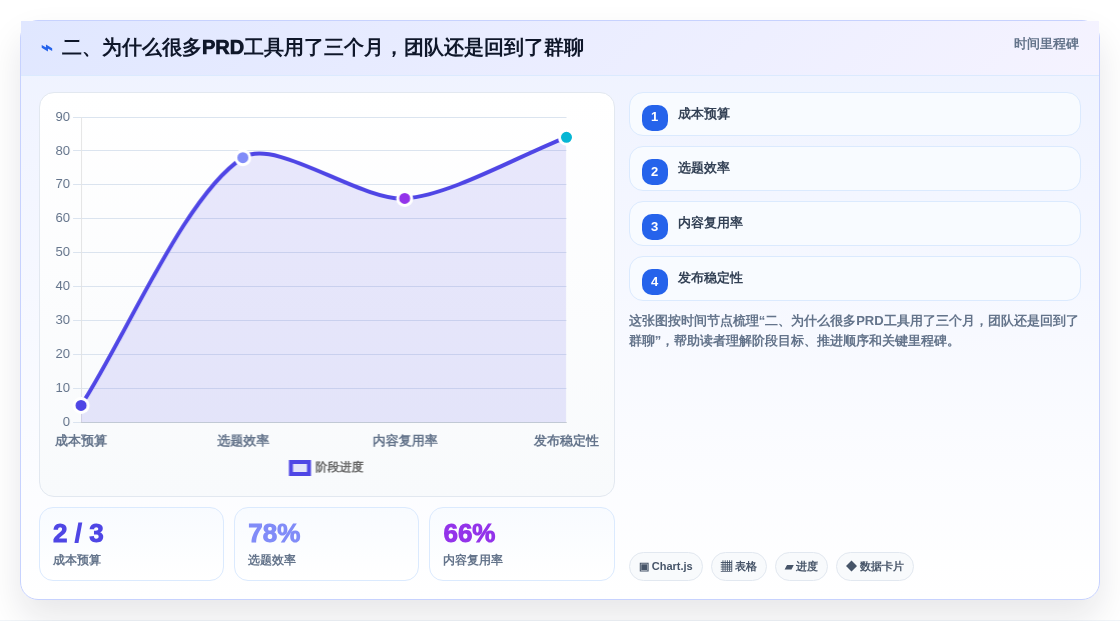Viewport: 1120px width, 621px height.
Task: Click the 66% 内容复用率 stat card
Action: [x=521, y=544]
